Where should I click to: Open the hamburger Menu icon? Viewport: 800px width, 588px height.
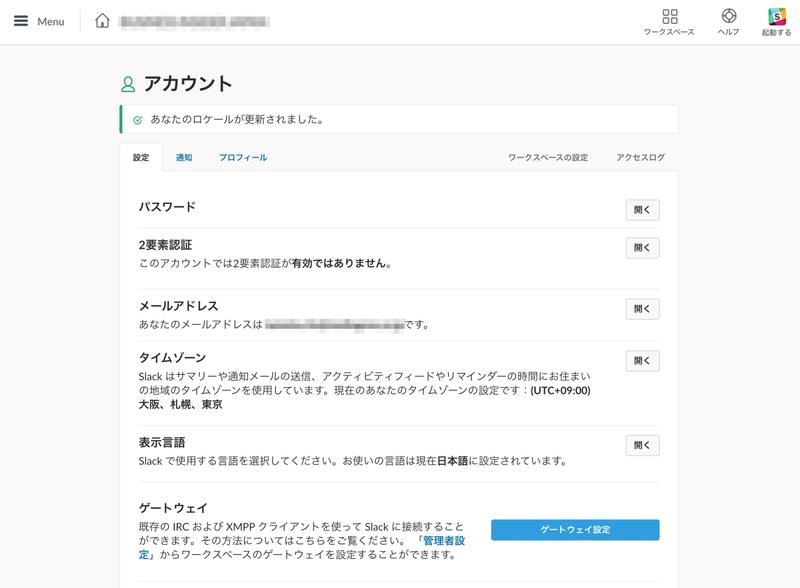[21, 21]
